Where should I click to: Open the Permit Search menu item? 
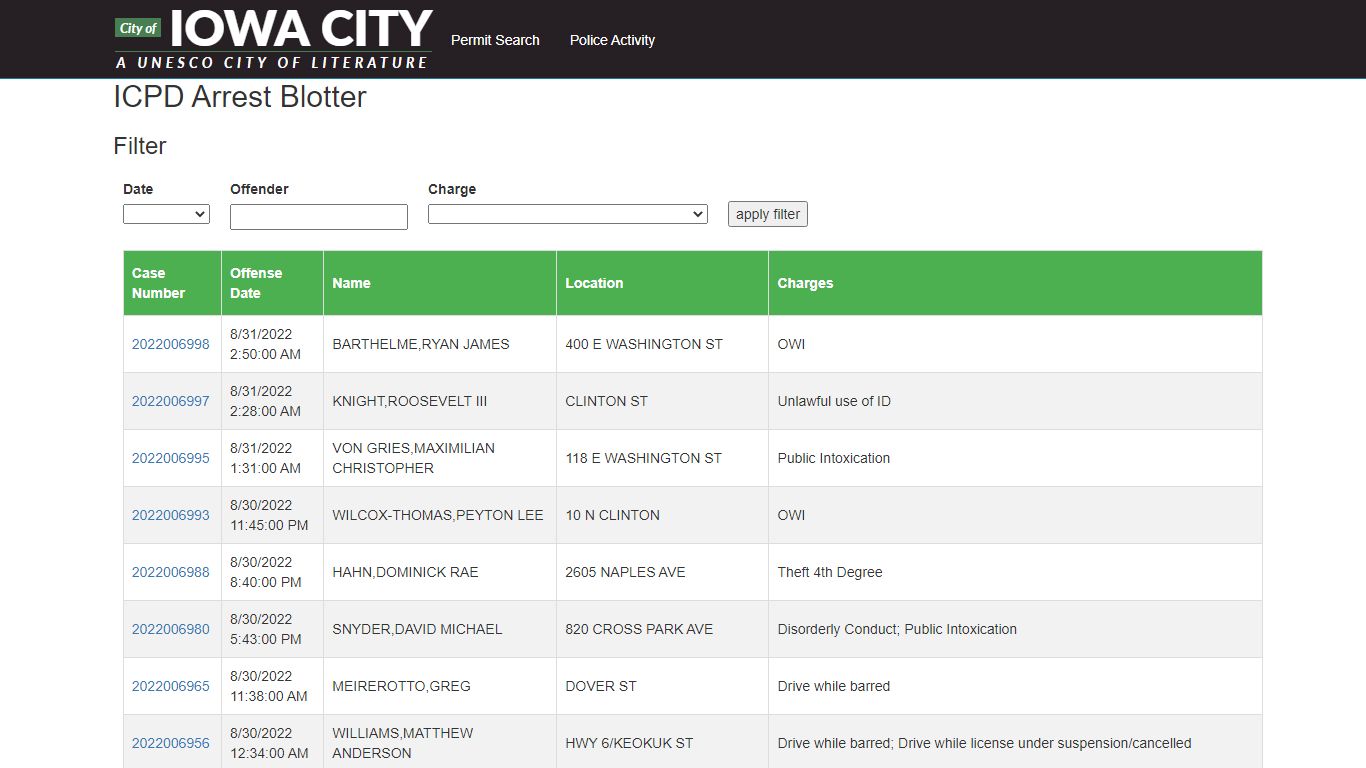[x=495, y=40]
